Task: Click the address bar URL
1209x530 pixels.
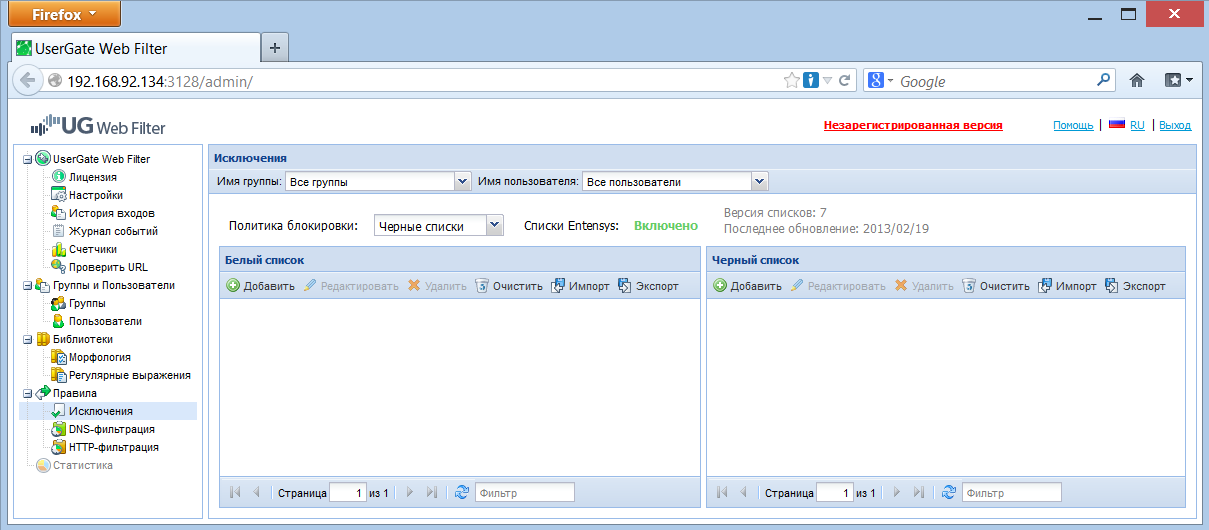Action: 160,81
